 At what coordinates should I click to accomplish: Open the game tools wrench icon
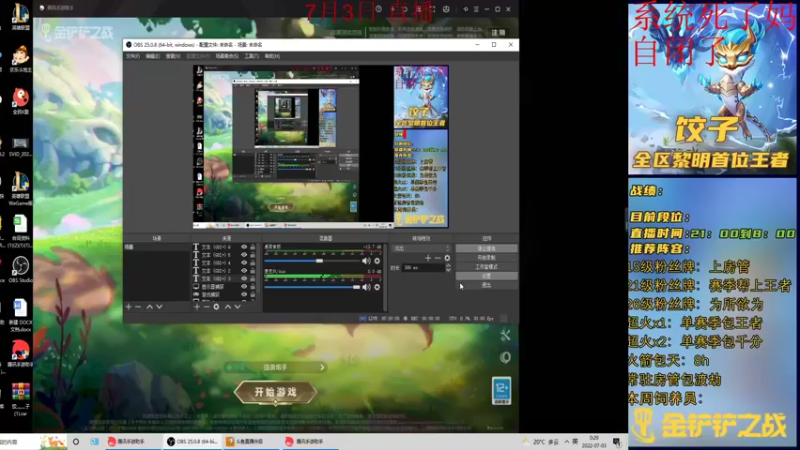pyautogui.click(x=505, y=335)
